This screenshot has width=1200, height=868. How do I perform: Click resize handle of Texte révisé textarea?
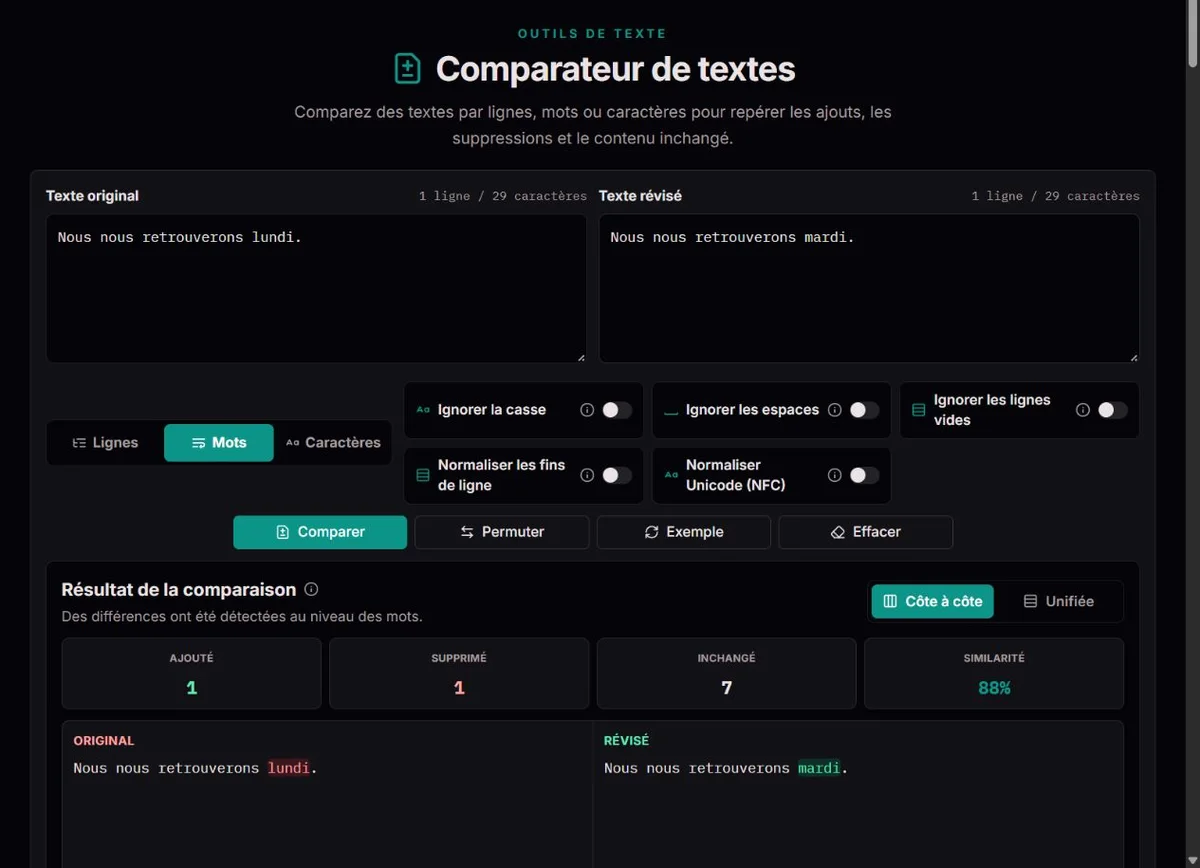coord(1133,356)
